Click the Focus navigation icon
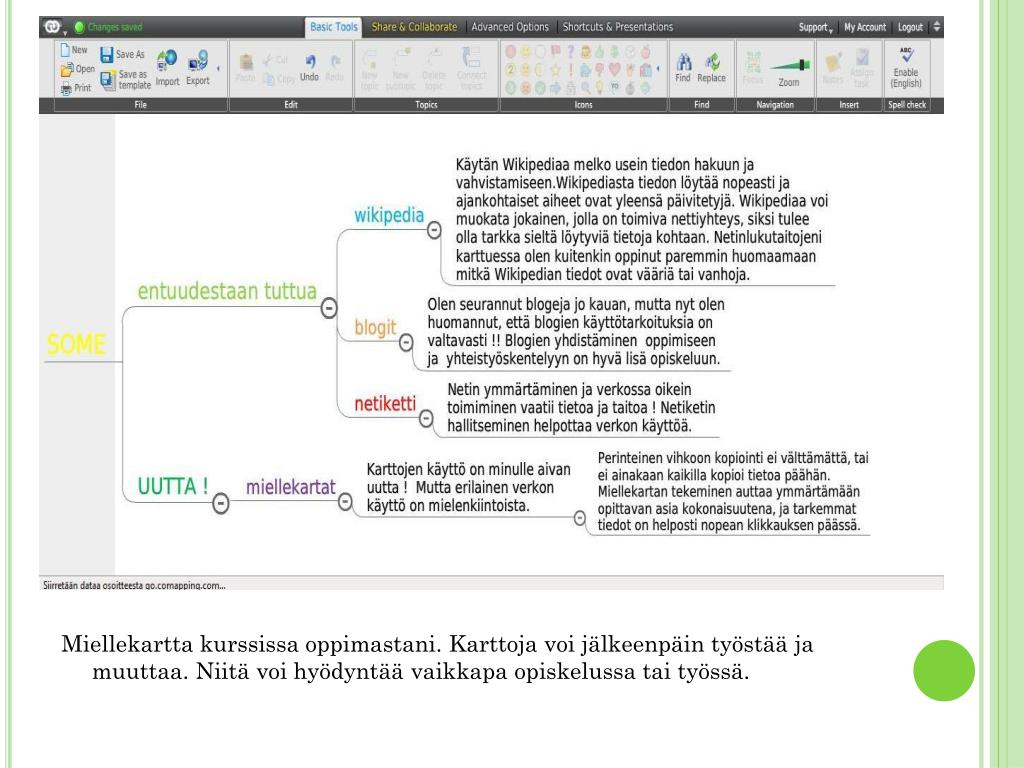The width and height of the screenshot is (1024, 768). click(753, 63)
